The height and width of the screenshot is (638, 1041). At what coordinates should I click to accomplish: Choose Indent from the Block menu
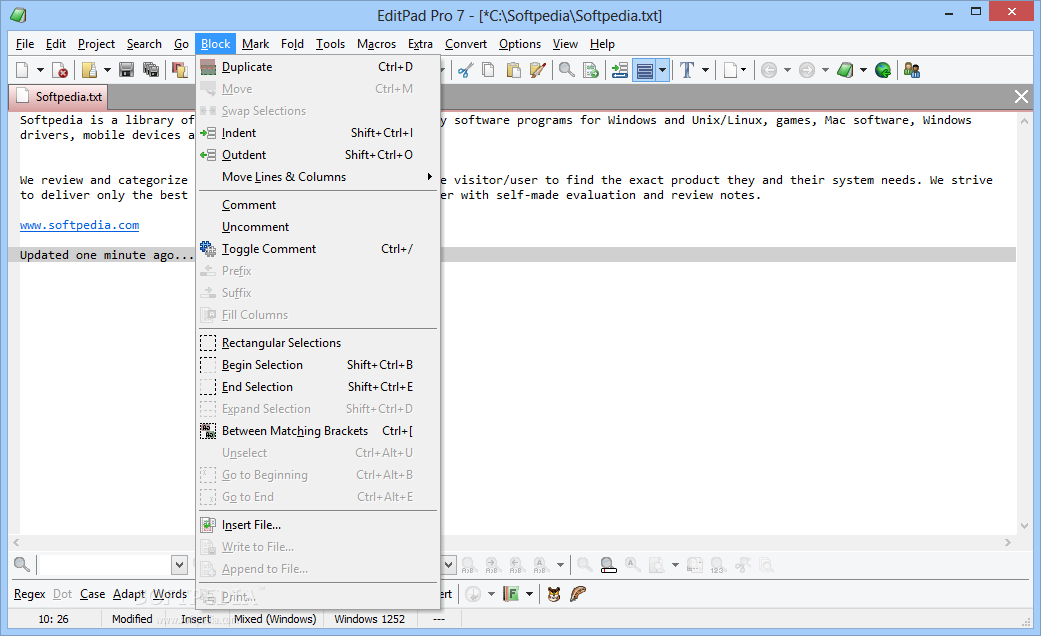coord(318,133)
